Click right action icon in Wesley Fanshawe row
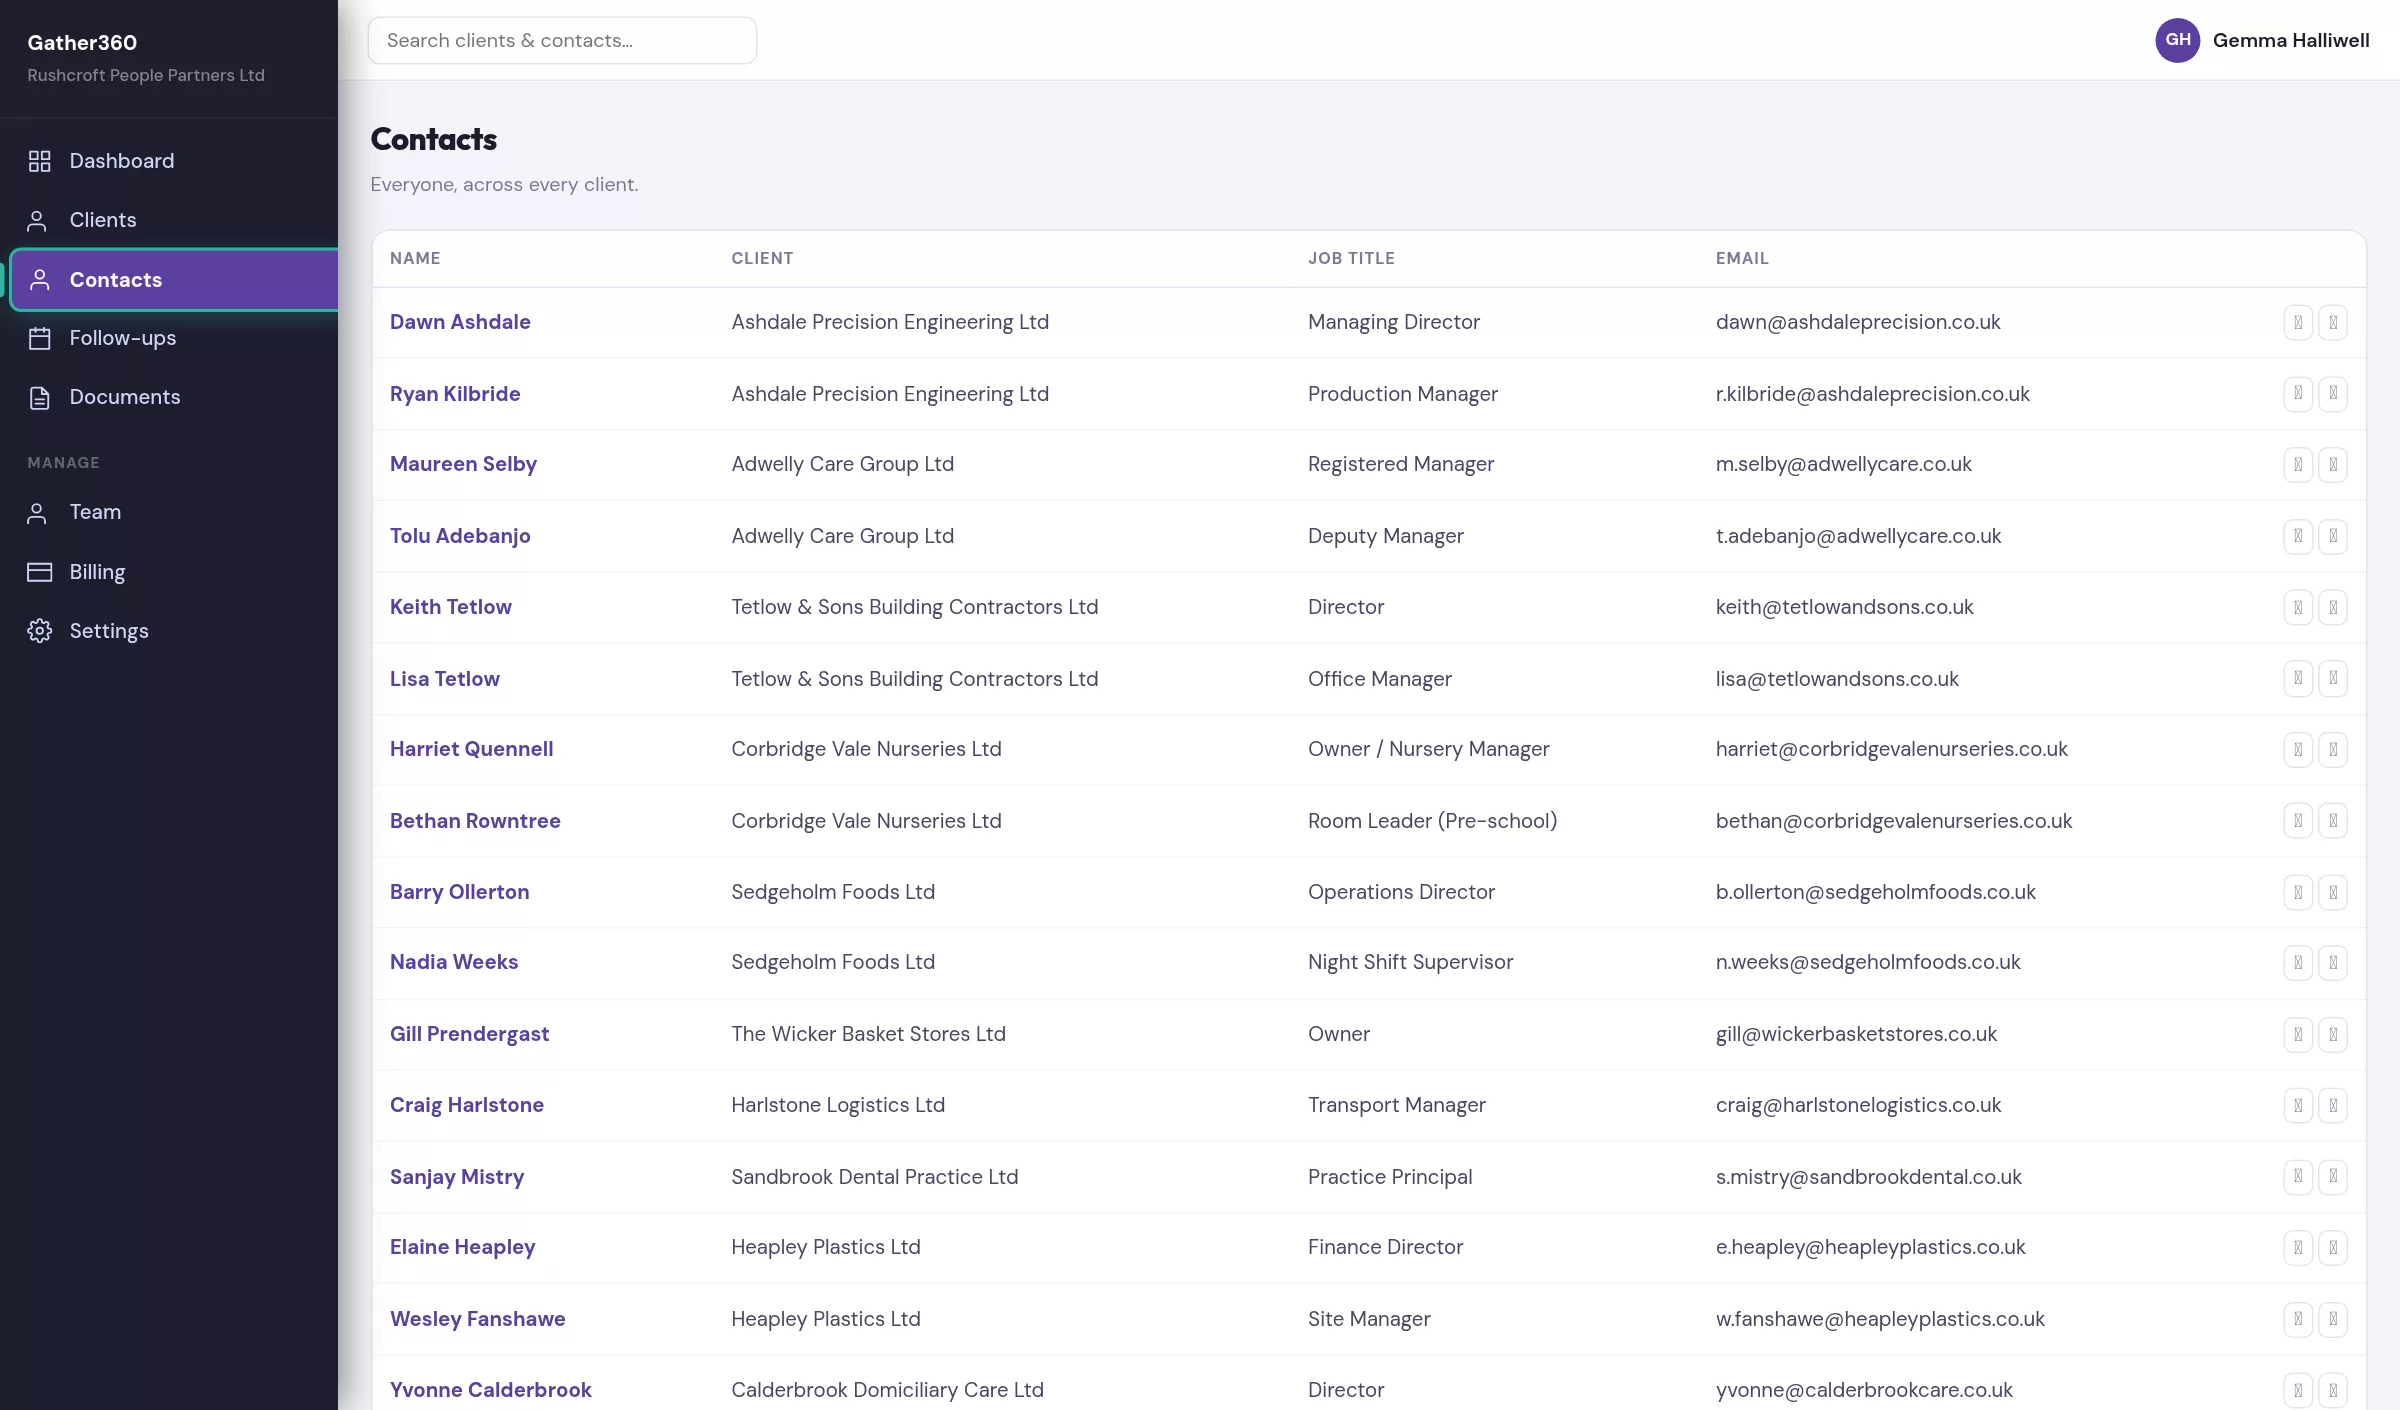The width and height of the screenshot is (2400, 1410). coord(2333,1319)
